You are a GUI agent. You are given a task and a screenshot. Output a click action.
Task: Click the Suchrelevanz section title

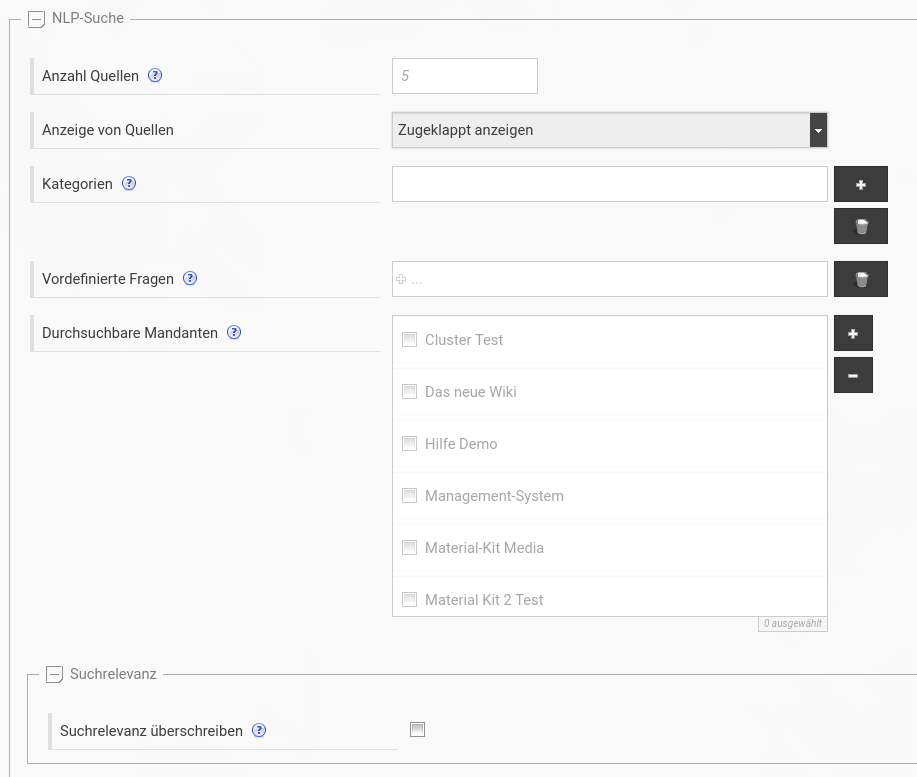113,674
